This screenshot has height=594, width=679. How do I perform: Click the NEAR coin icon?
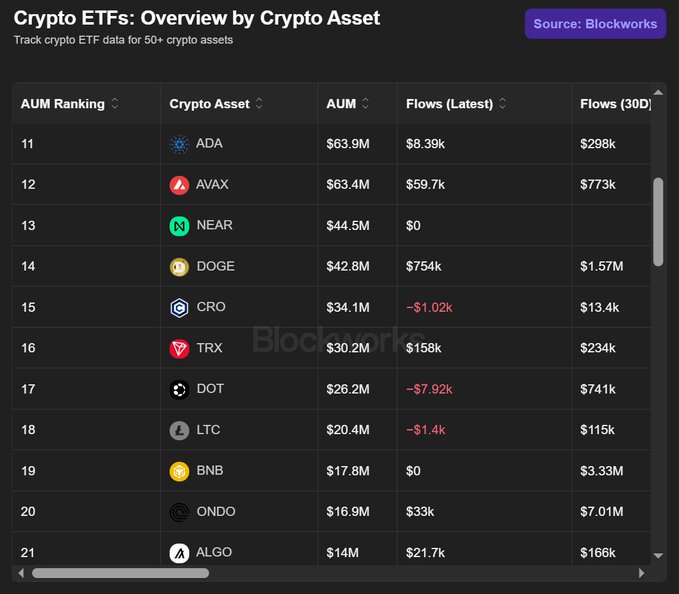pos(179,226)
